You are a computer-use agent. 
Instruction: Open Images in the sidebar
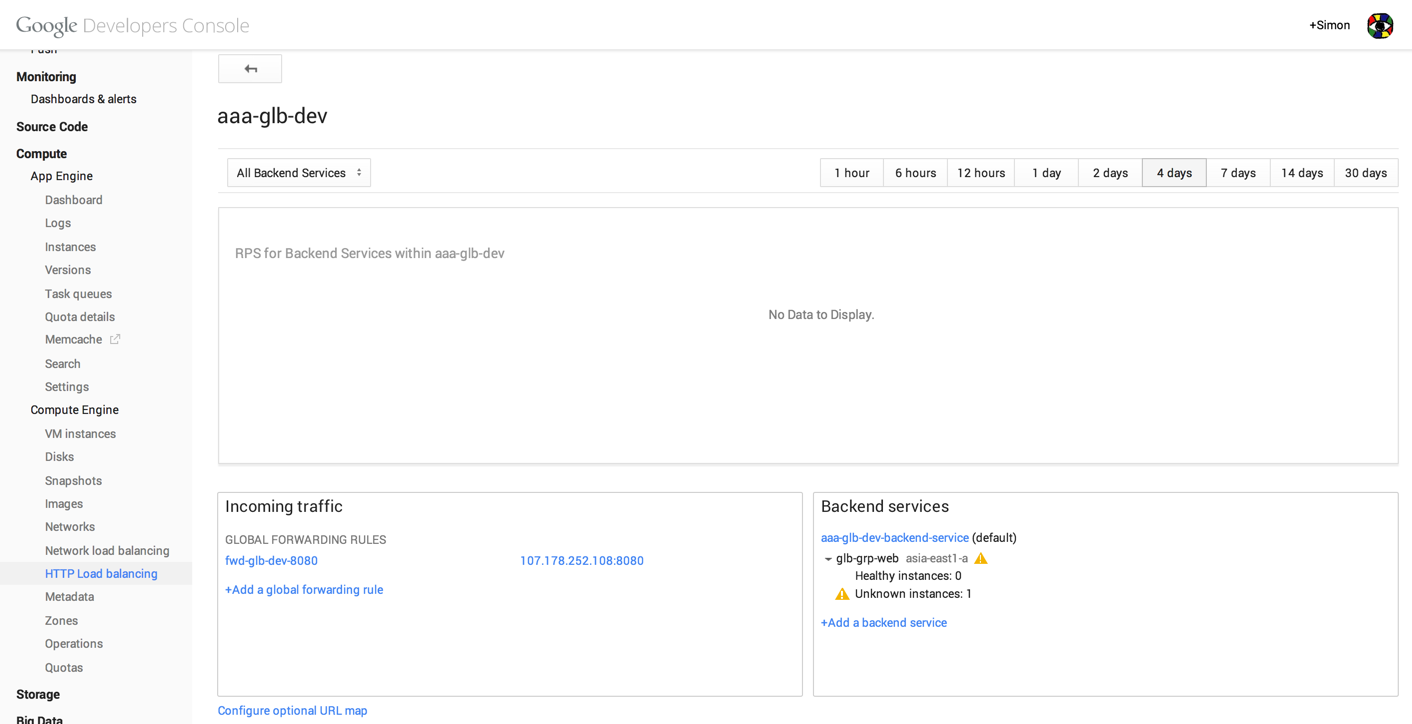pos(64,504)
